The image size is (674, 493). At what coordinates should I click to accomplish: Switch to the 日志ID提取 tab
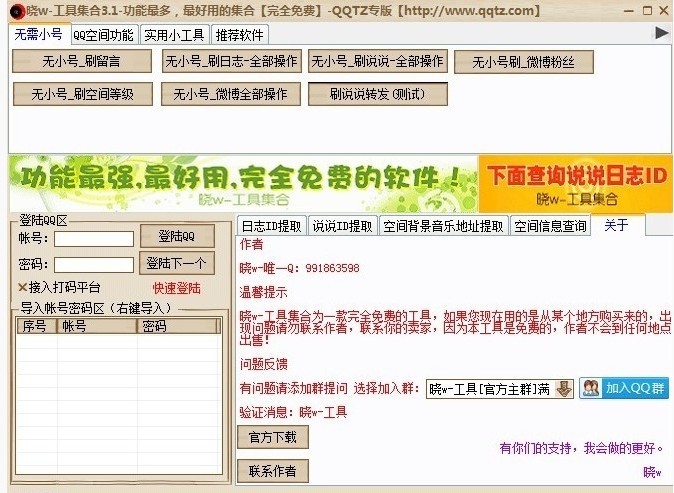271,226
